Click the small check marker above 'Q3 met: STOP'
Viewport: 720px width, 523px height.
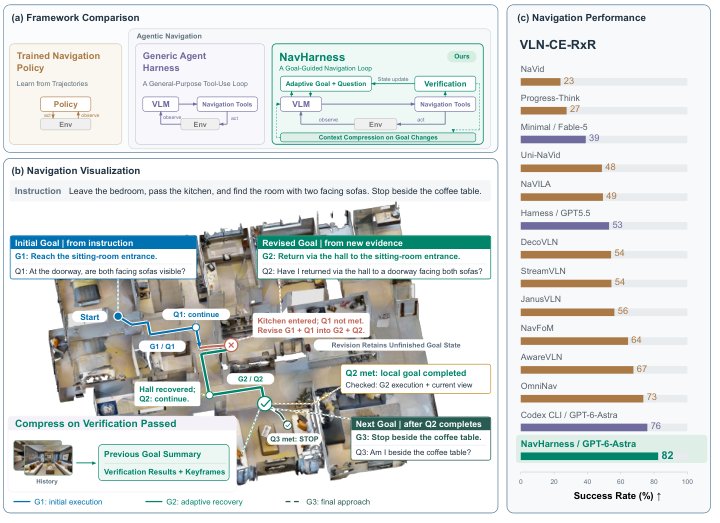point(287,425)
